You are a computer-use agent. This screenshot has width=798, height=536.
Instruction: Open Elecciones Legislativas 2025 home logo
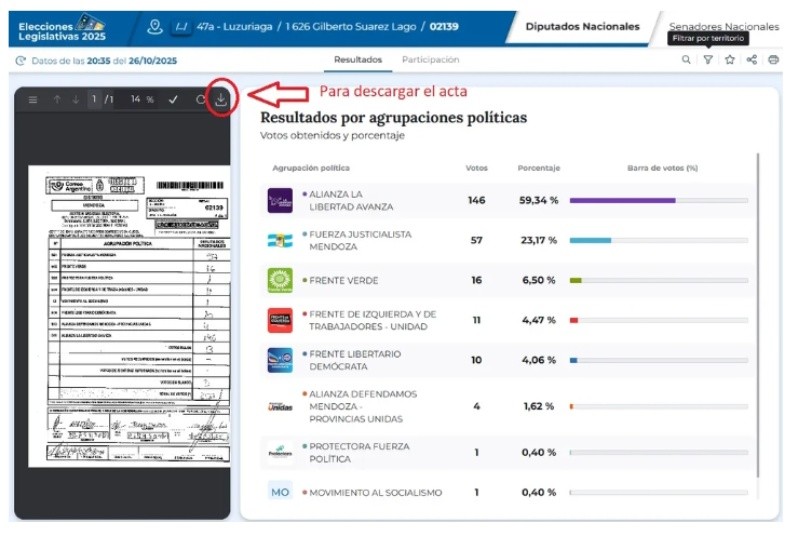coord(60,26)
